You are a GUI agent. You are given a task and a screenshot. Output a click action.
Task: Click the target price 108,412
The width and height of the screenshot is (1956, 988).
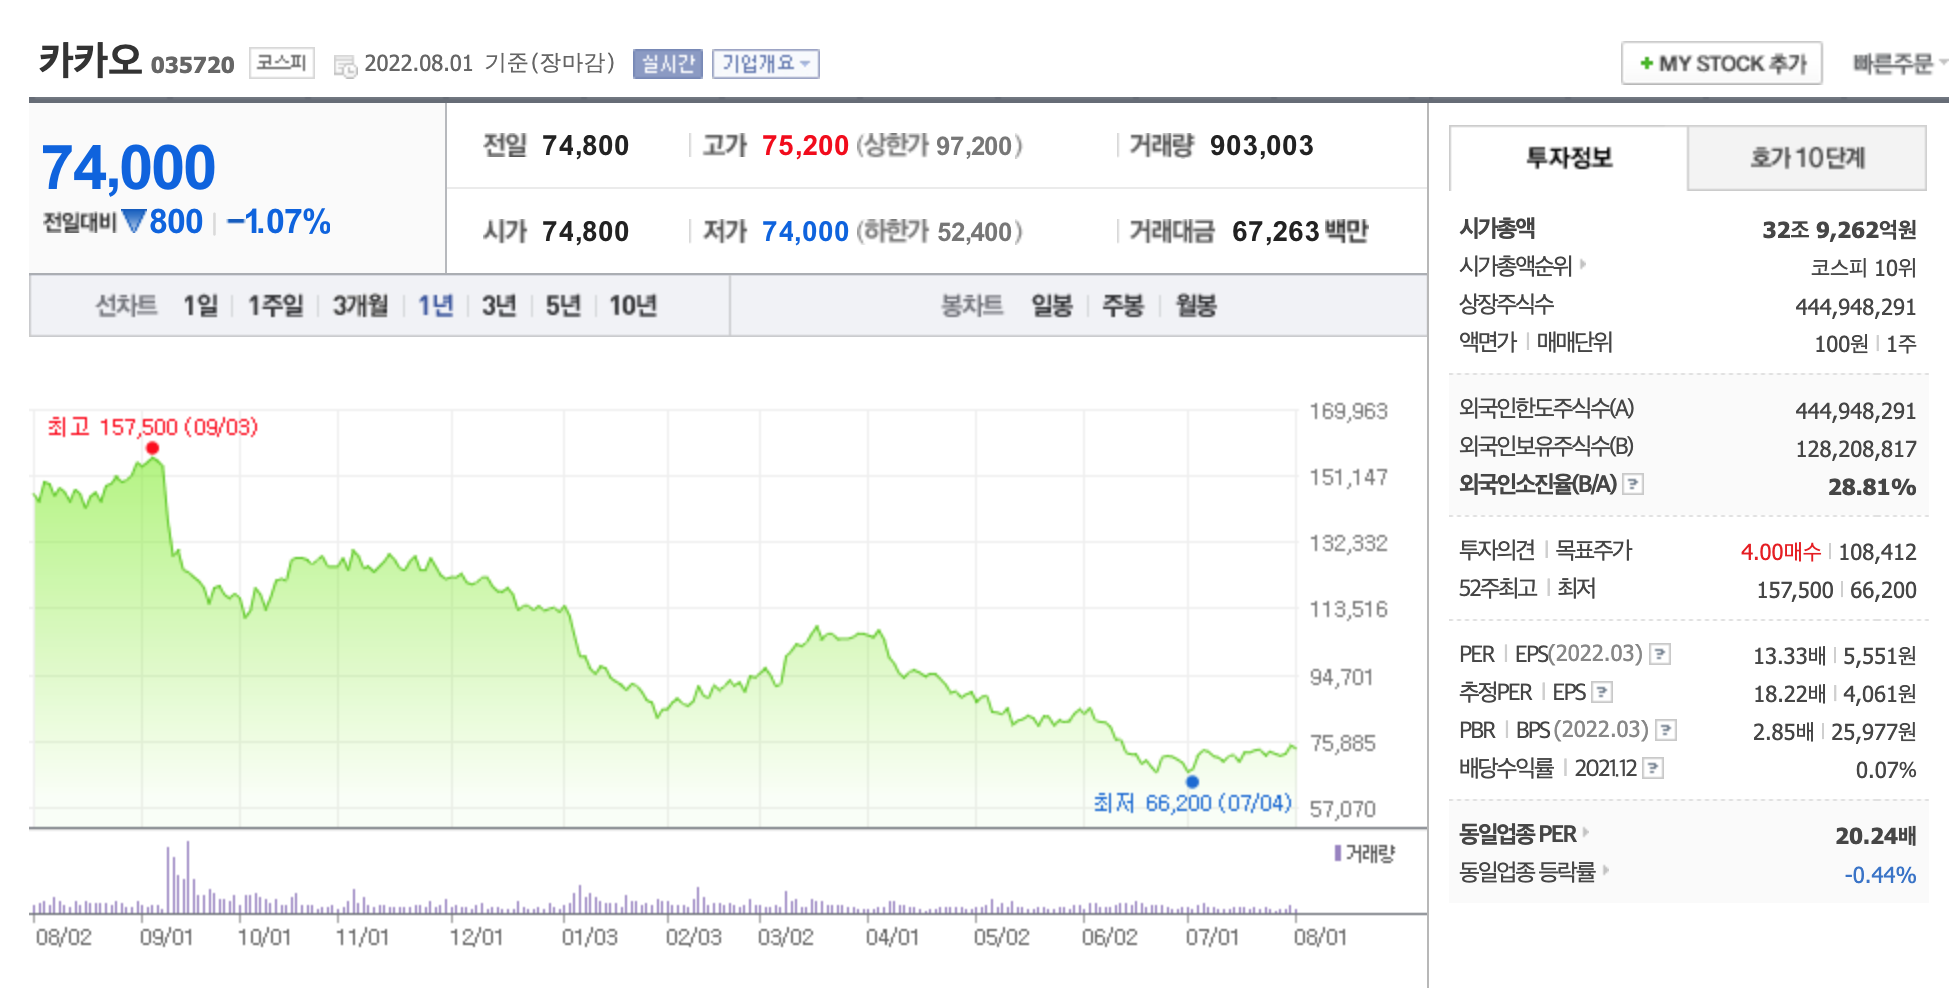coord(1877,552)
